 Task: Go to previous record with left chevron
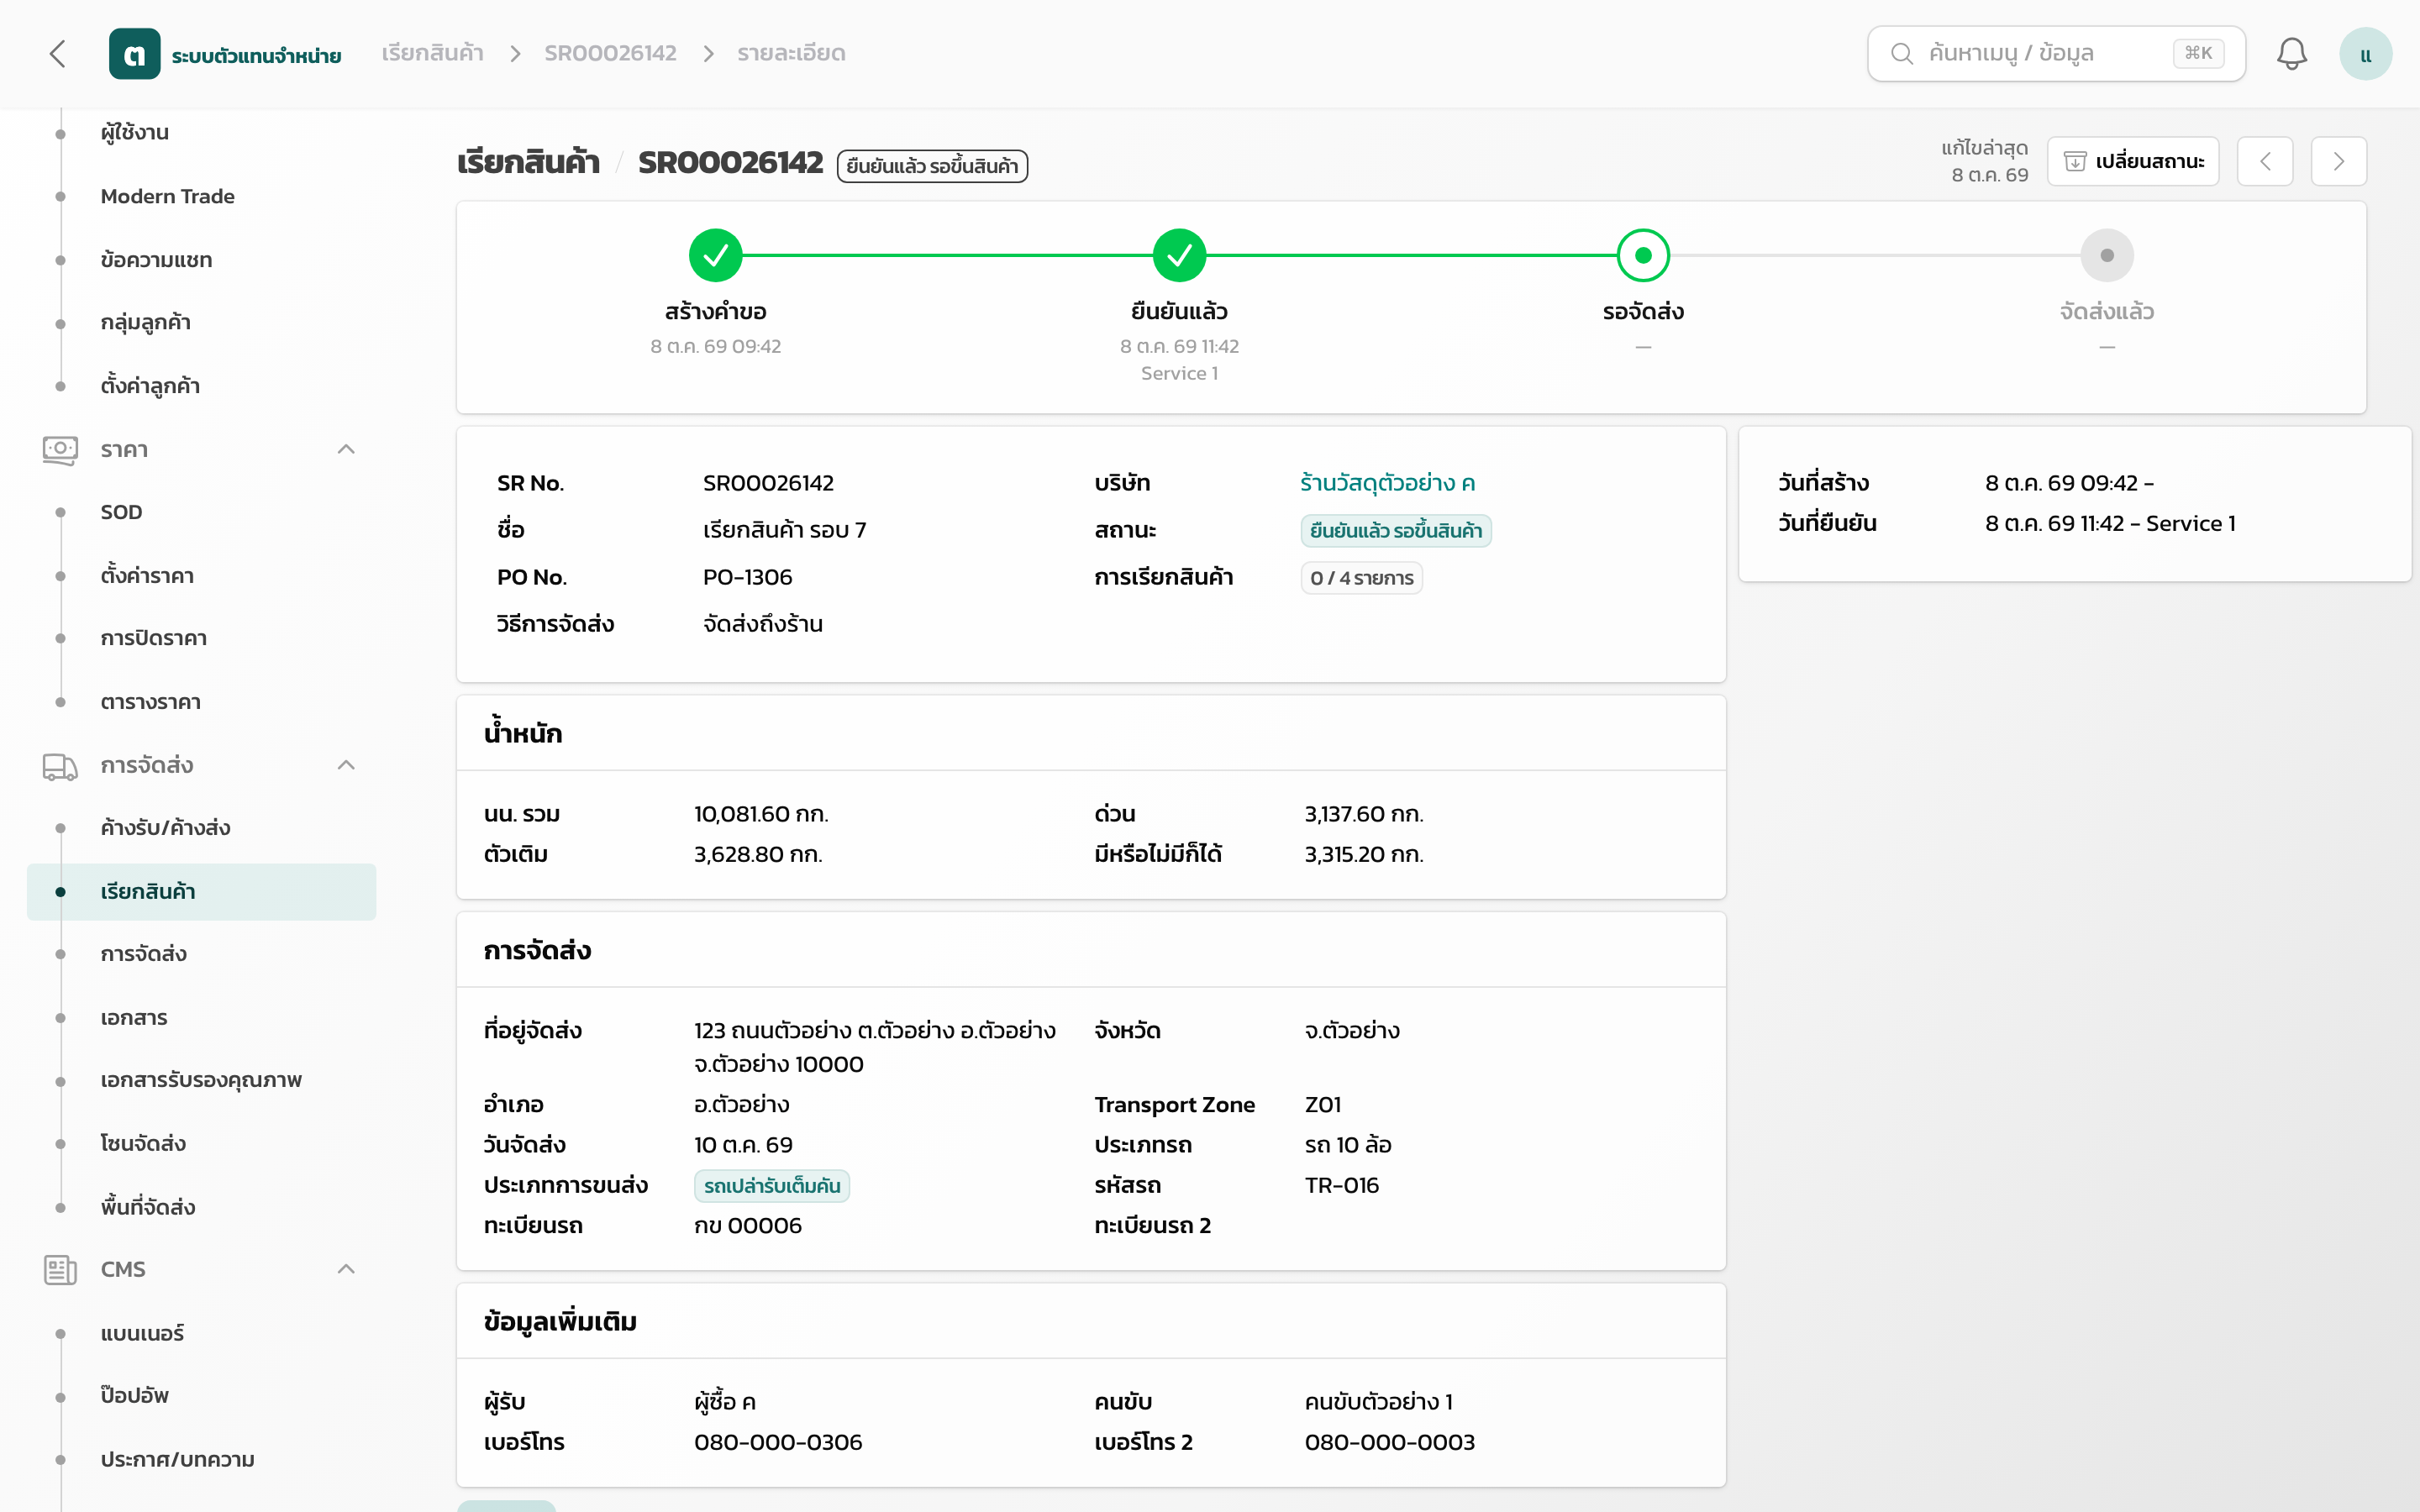[x=2265, y=161]
